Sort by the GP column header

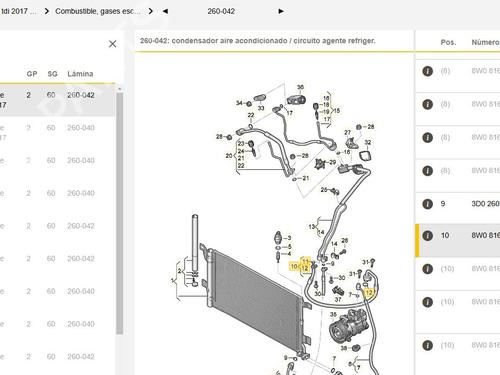click(x=32, y=74)
